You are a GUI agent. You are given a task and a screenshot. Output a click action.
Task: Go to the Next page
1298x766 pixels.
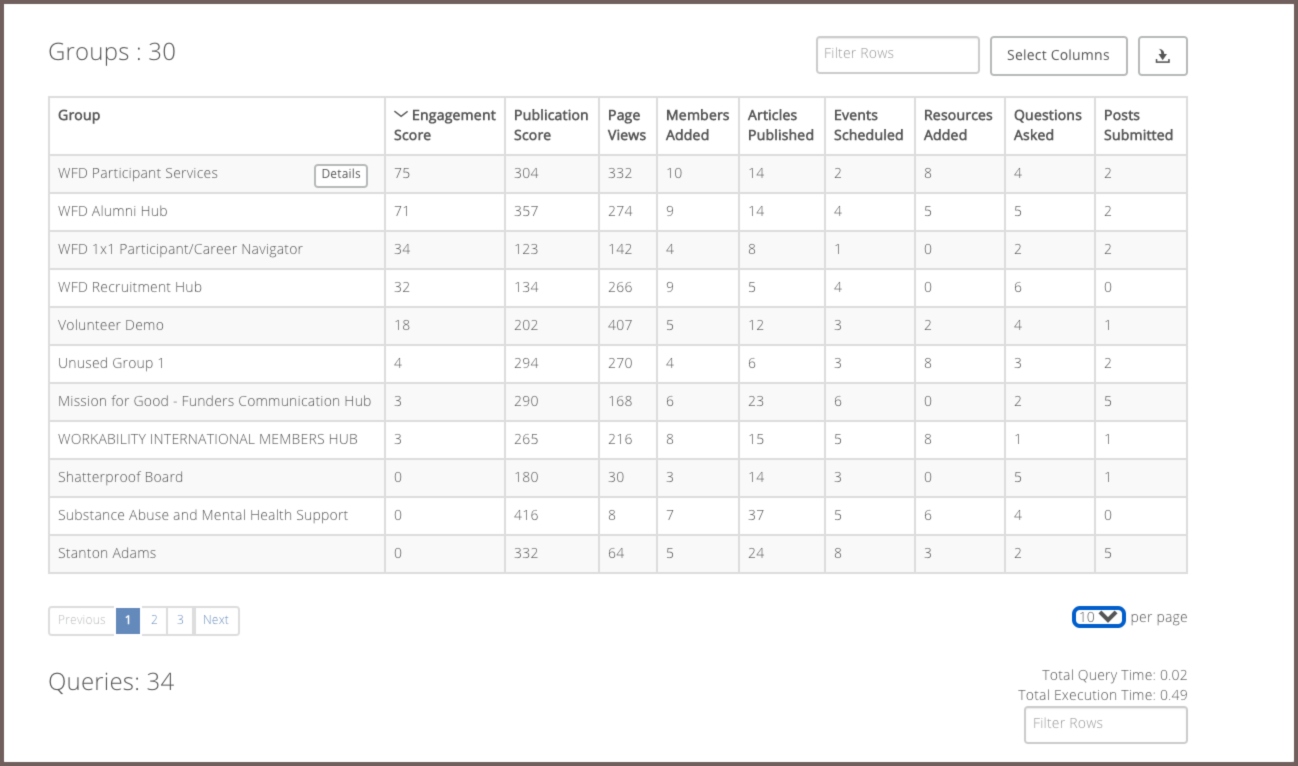point(216,620)
